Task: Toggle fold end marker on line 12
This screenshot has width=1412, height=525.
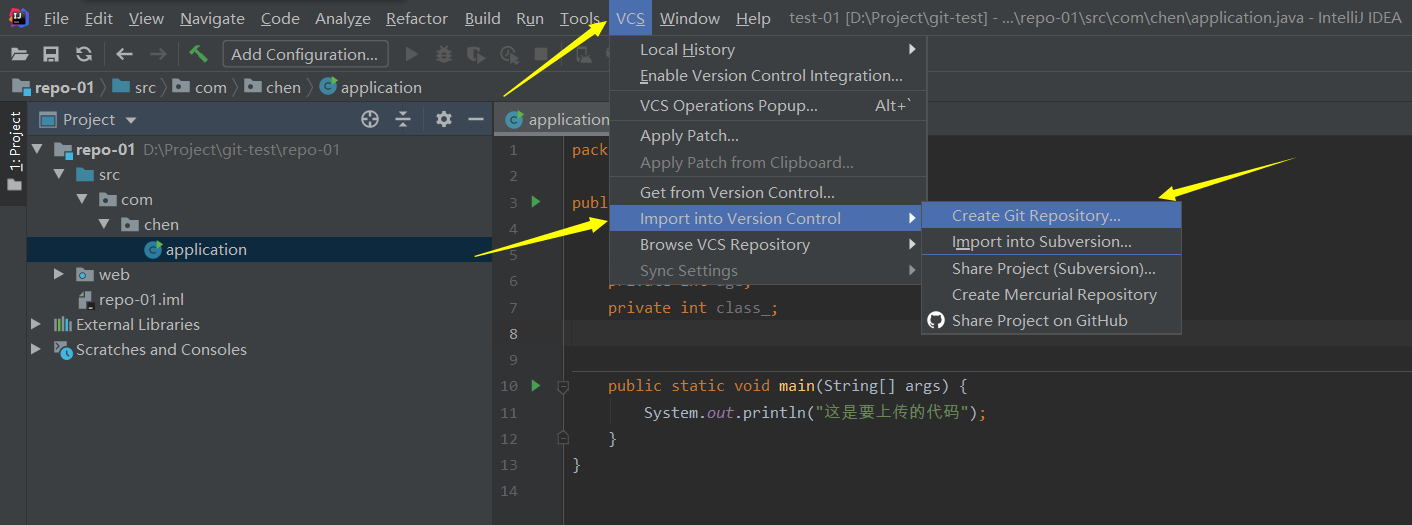Action: 563,438
